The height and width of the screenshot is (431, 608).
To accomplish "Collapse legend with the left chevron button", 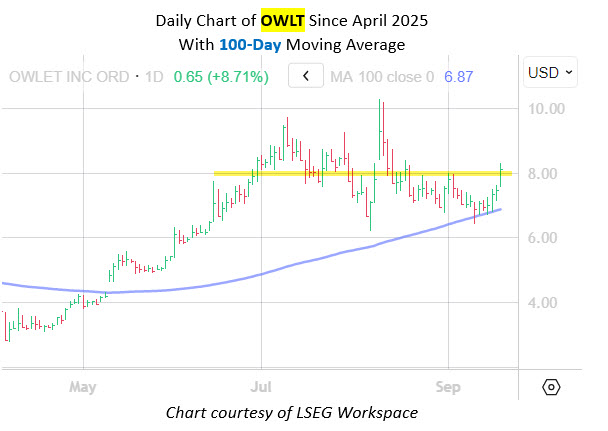I will coord(306,76).
